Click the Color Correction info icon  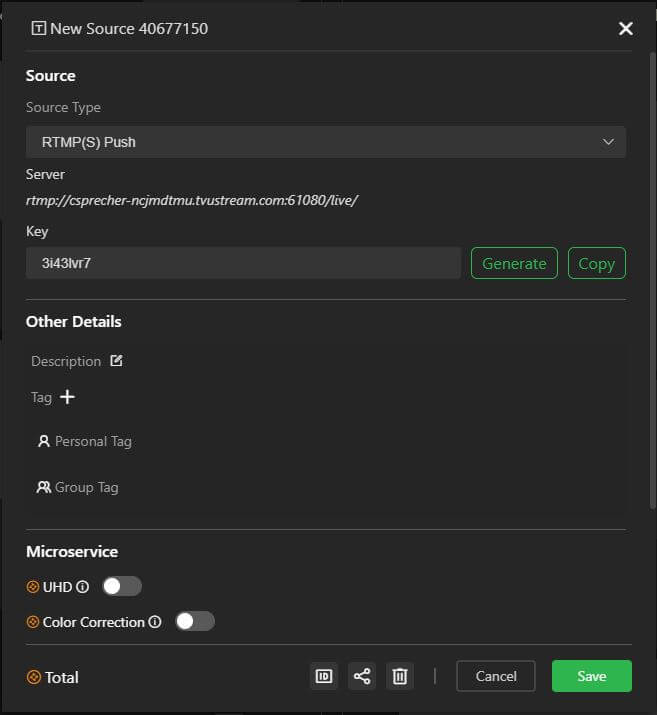155,622
